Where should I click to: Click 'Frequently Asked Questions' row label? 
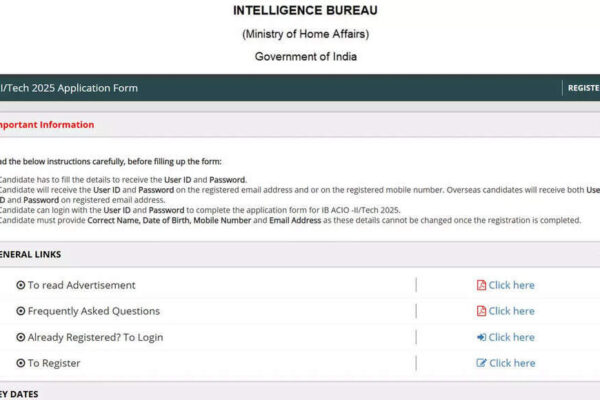click(94, 311)
